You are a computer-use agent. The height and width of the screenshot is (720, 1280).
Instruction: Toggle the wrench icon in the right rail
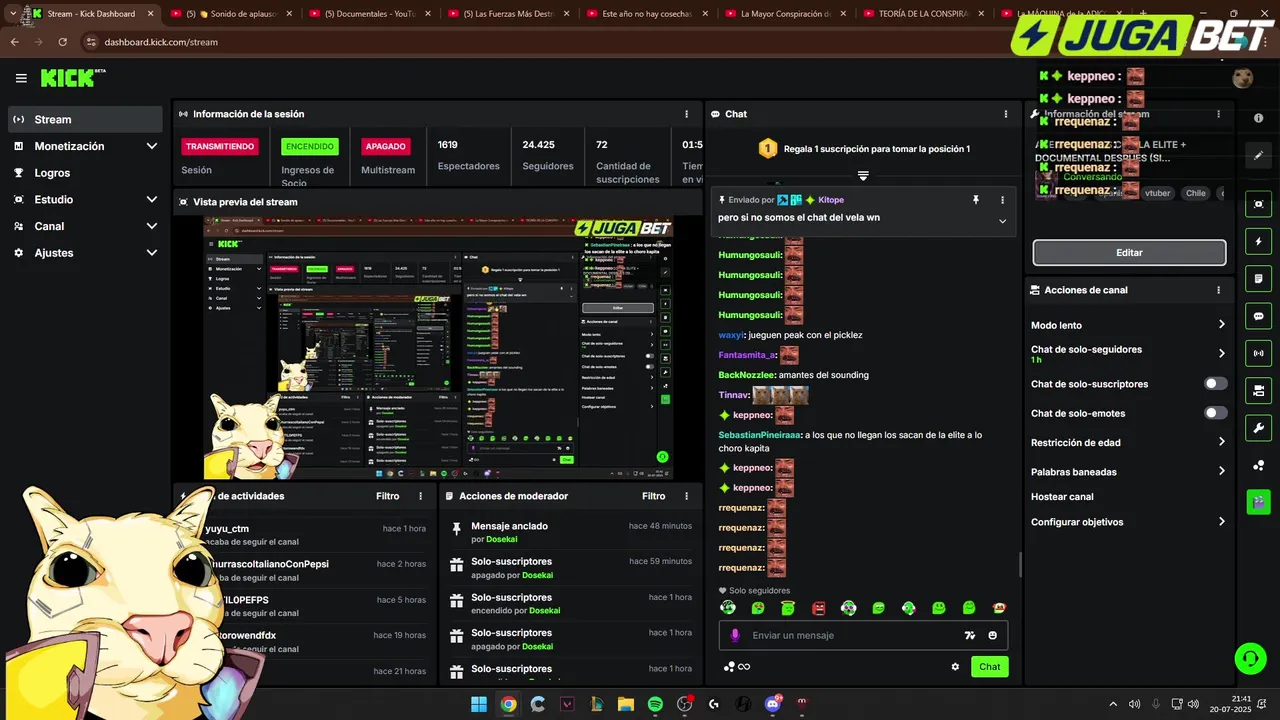[1258, 428]
